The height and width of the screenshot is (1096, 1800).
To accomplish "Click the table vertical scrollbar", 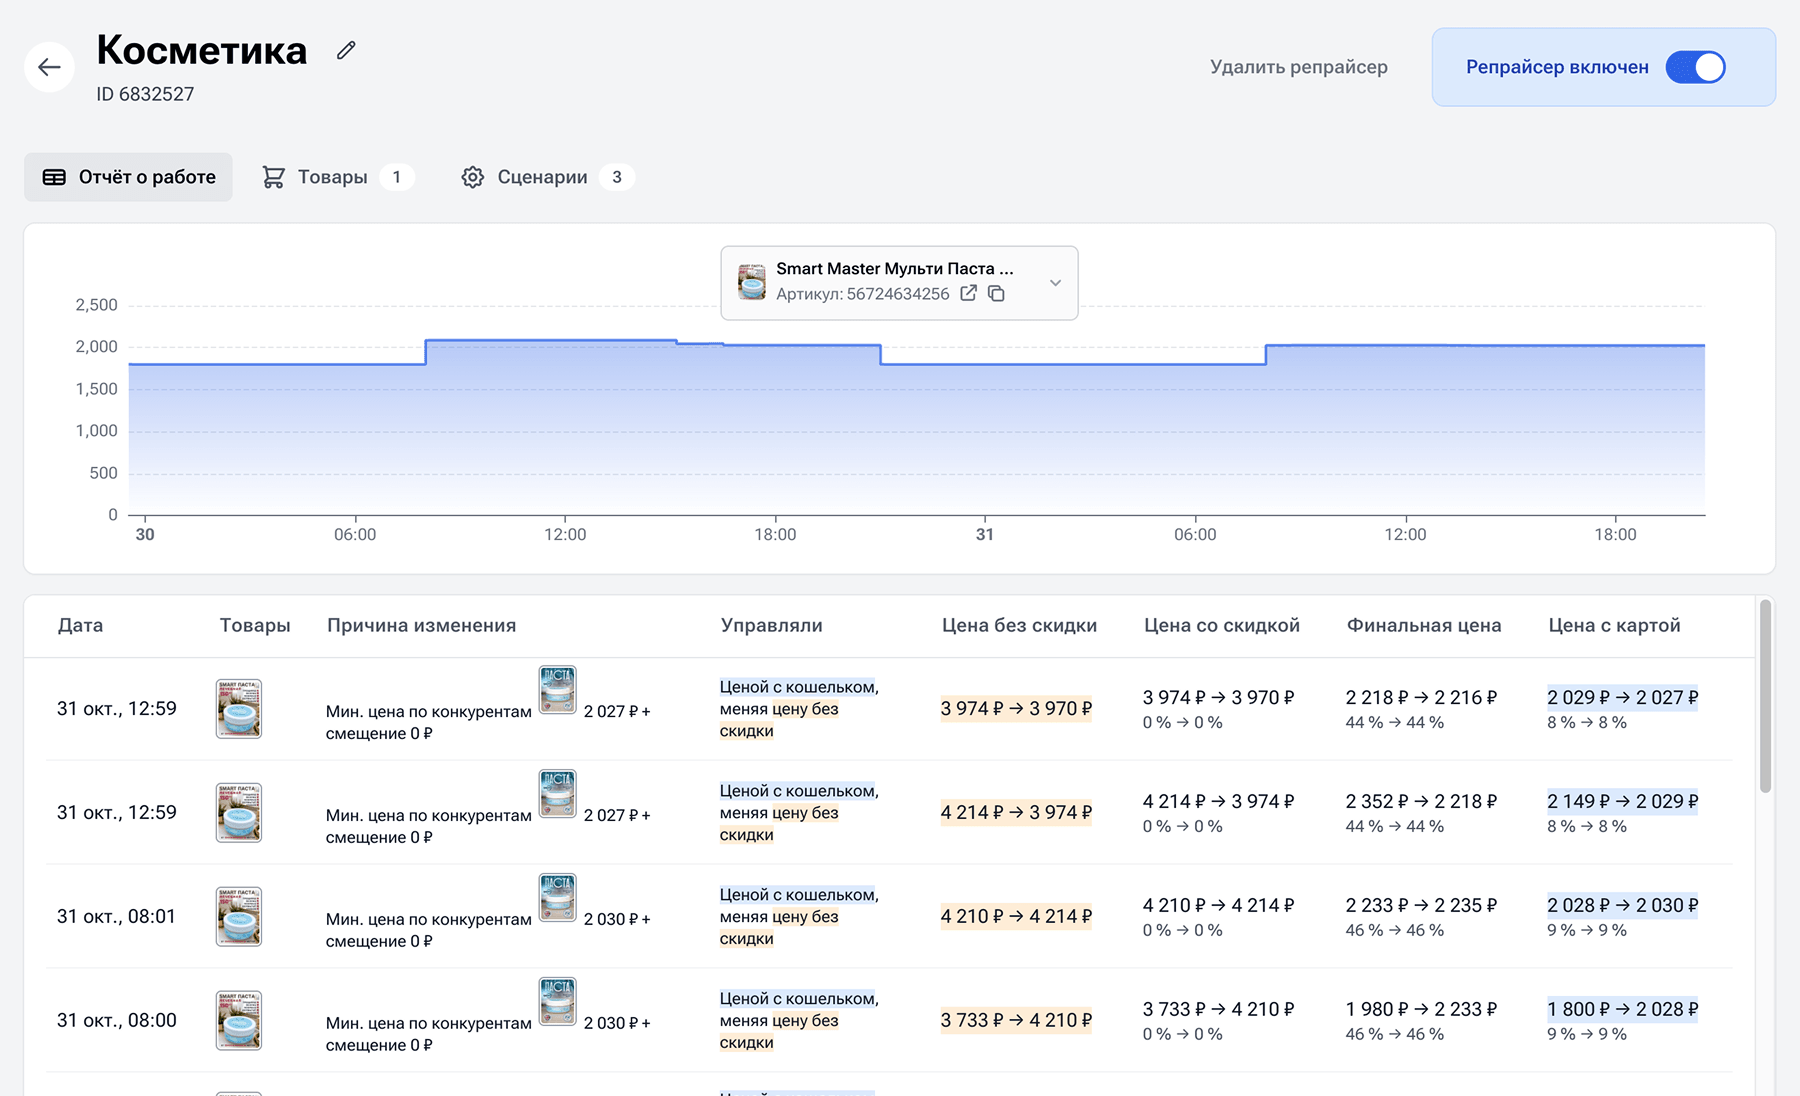I will 1765,700.
